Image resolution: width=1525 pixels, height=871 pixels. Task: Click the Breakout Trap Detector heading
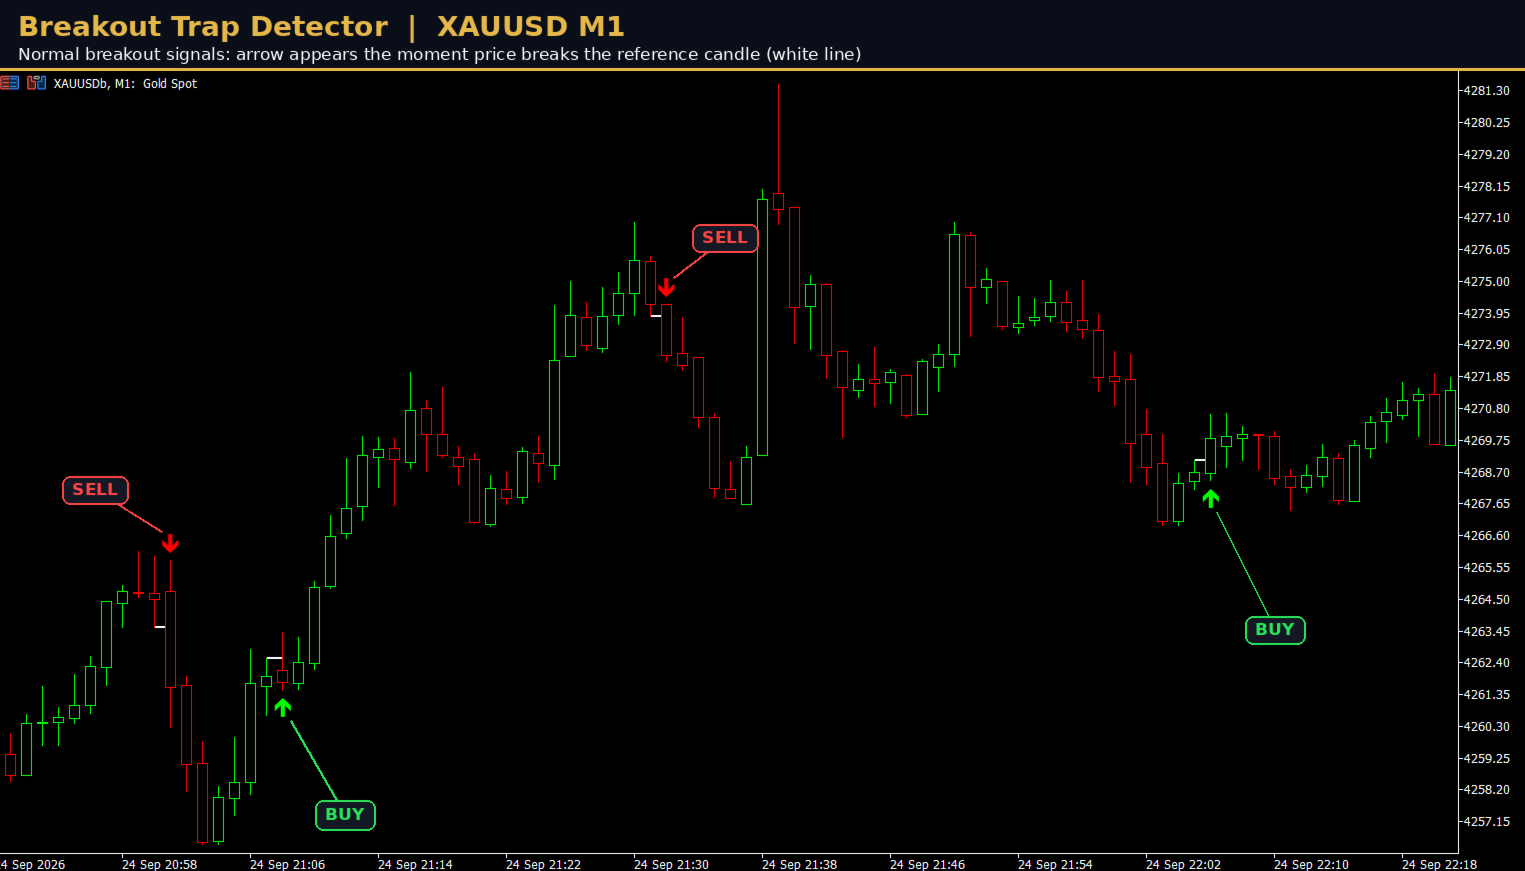pos(203,26)
